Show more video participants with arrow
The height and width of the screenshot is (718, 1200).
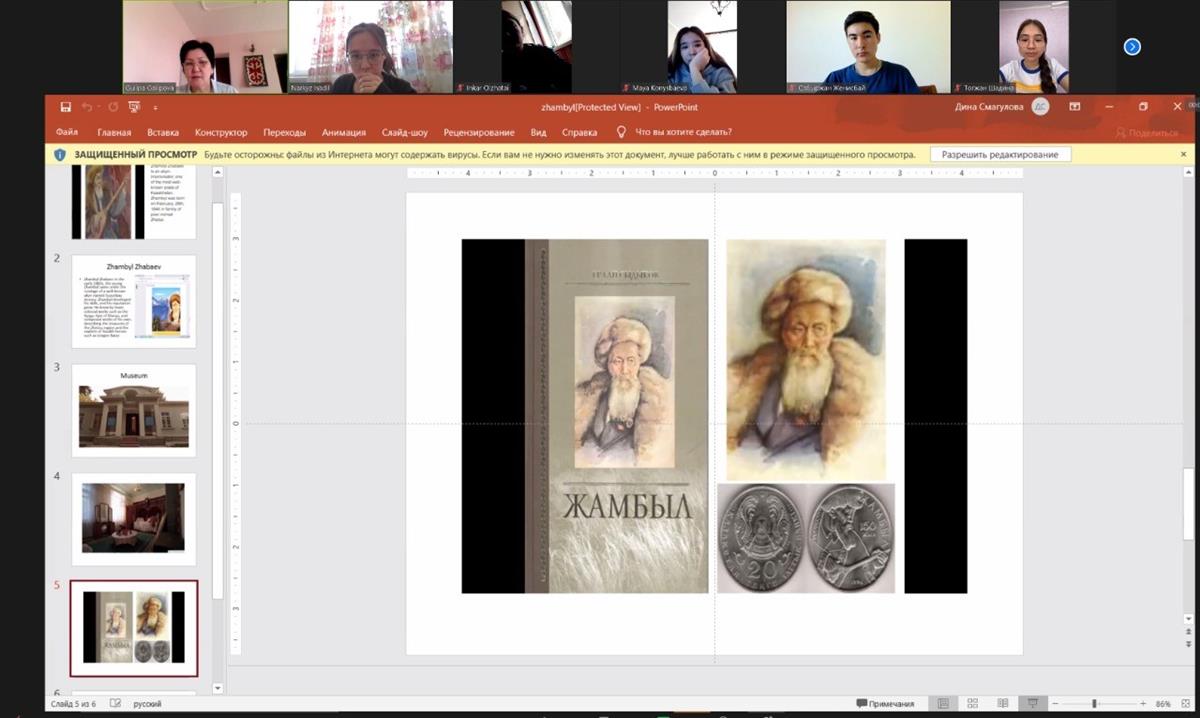click(x=1132, y=46)
